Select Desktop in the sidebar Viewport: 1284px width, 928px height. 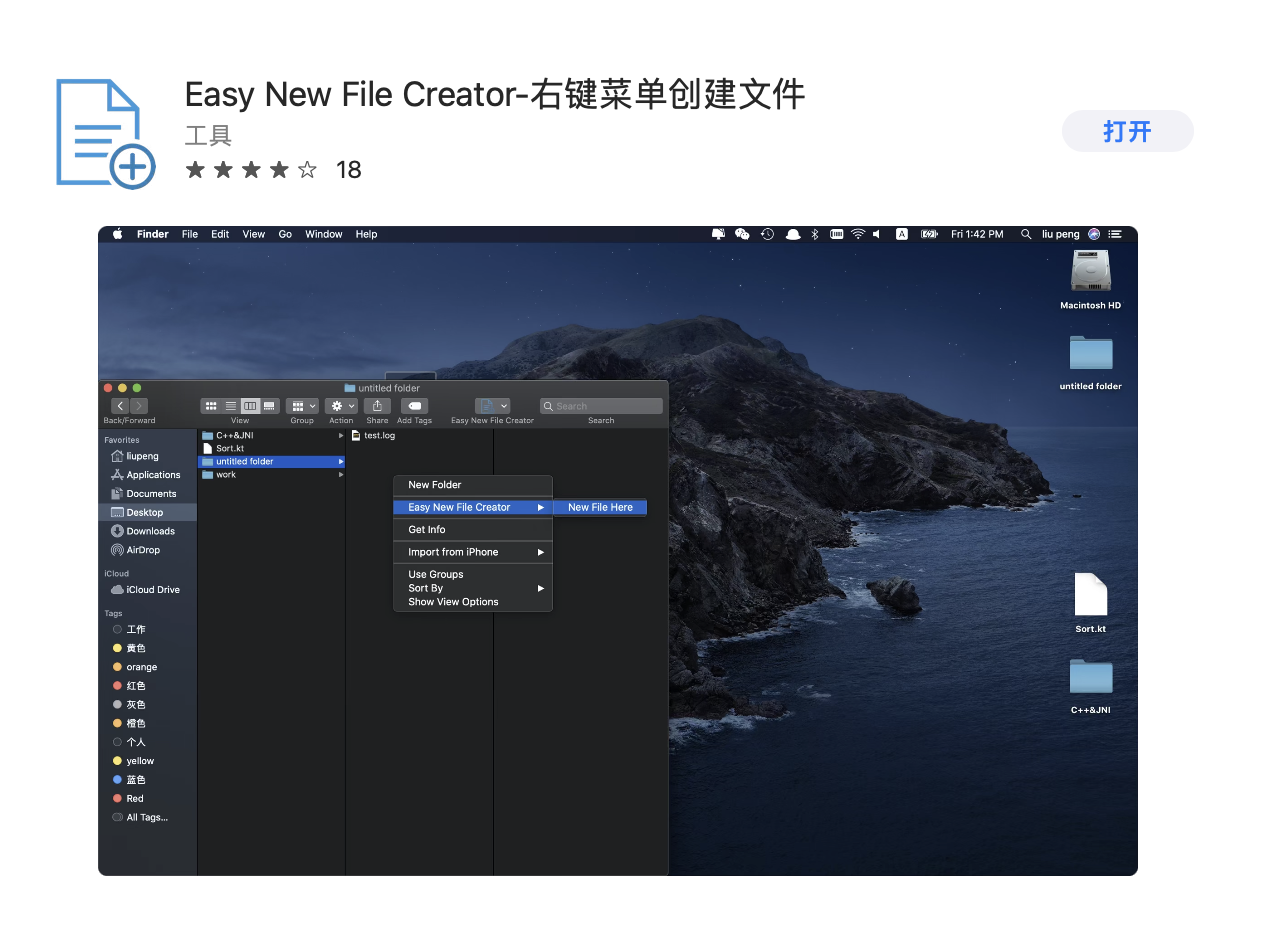point(148,512)
